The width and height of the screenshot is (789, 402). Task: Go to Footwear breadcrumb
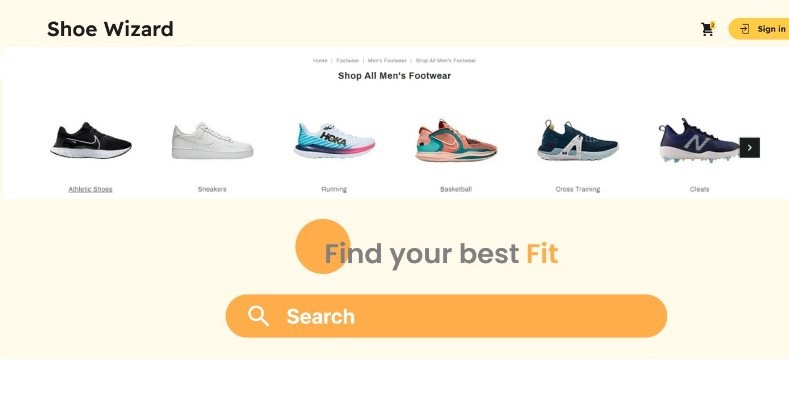347,60
